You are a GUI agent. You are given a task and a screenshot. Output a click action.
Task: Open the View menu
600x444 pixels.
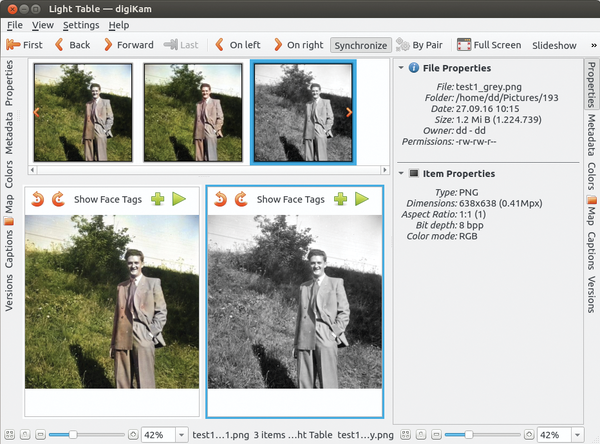pos(42,25)
